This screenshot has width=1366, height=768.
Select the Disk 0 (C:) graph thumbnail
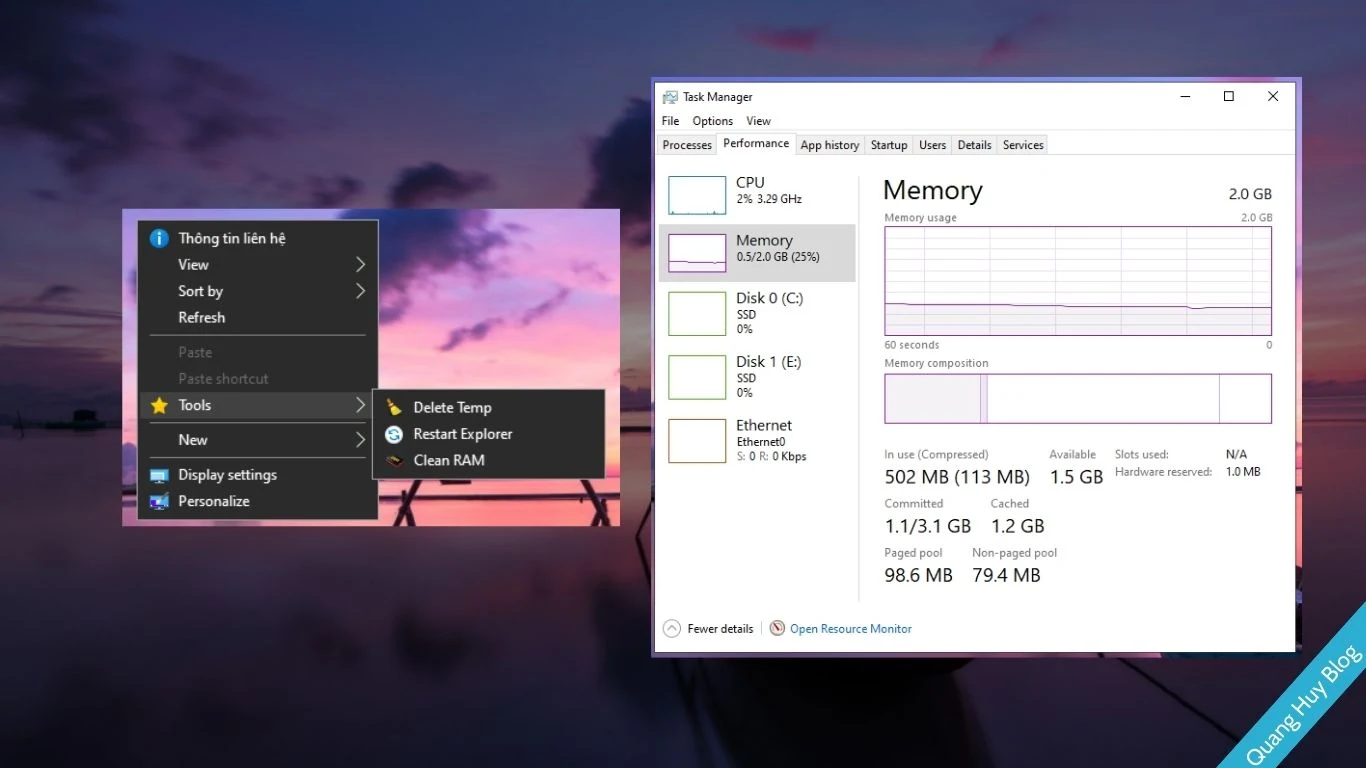697,314
